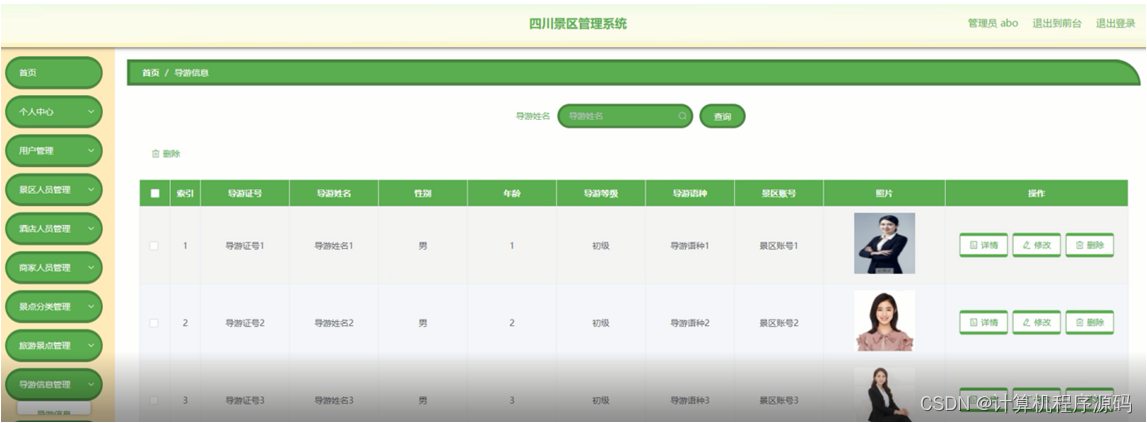1147x423 pixels.
Task: Check the checkbox for row 导游姓名1
Action: (154, 246)
